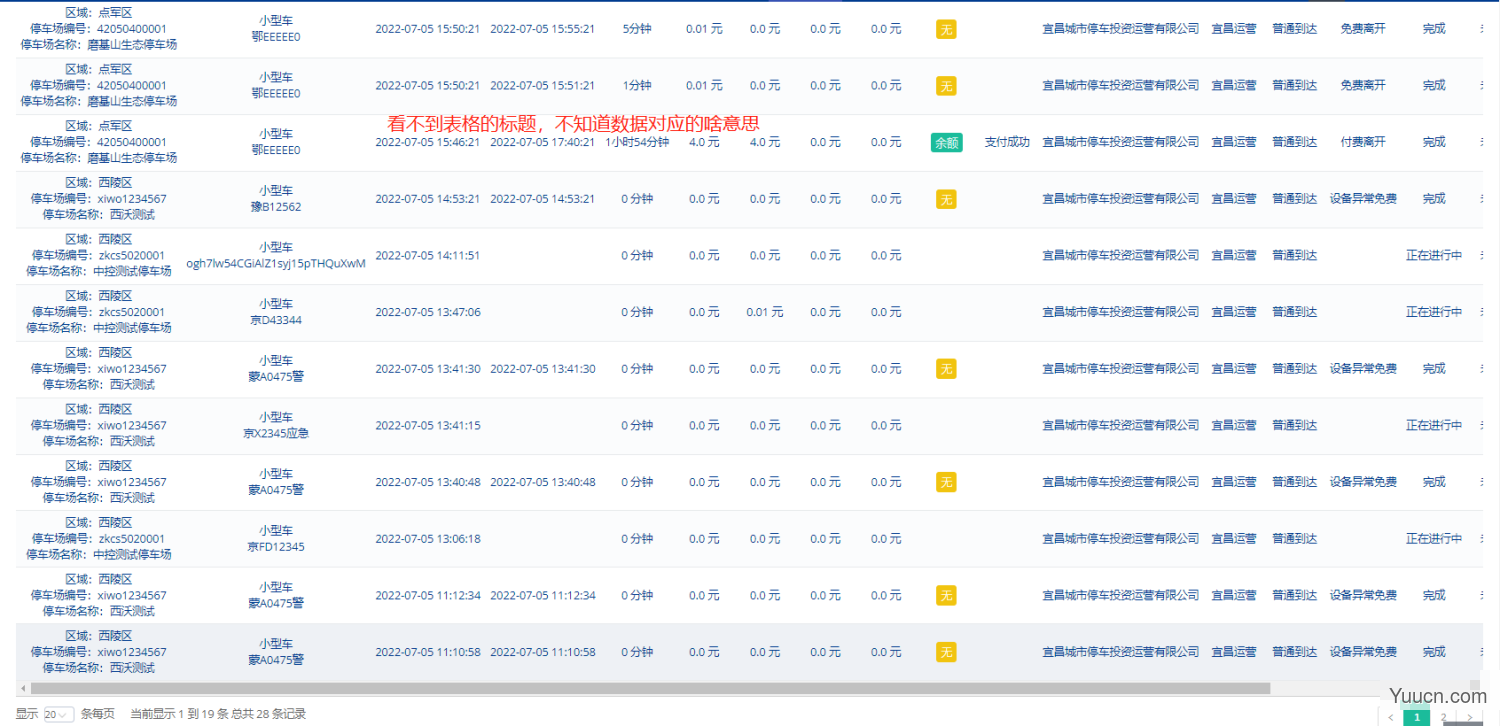1500x726 pixels.
Task: Click exit time 2022-07-05 11:10:58
Action: coord(542,652)
